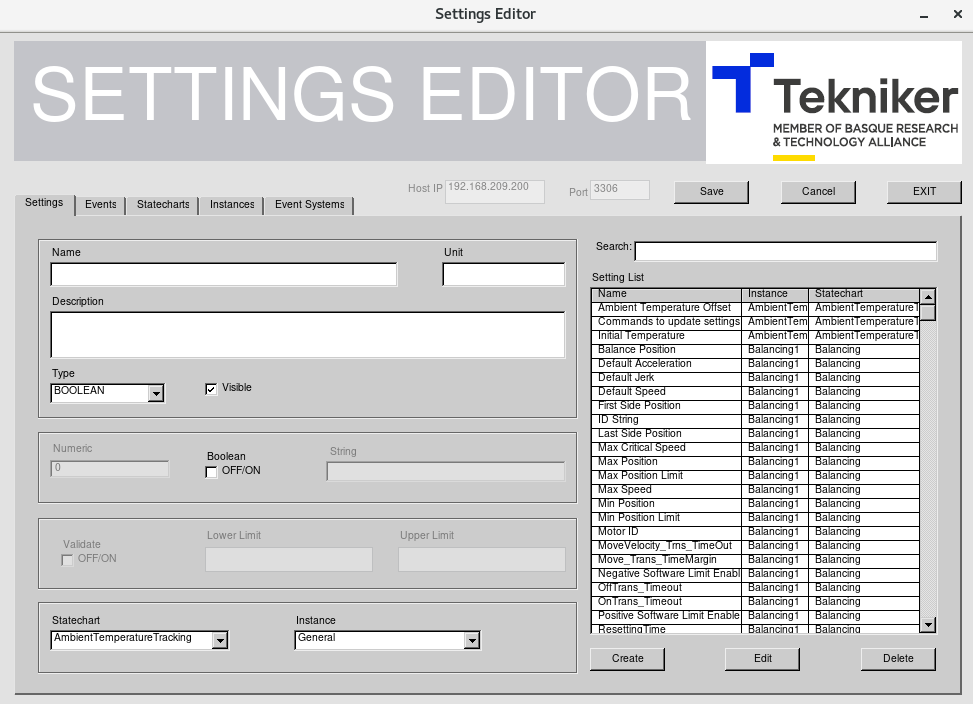Select the 'ID String' row
Image resolution: width=973 pixels, height=704 pixels.
tap(755, 420)
